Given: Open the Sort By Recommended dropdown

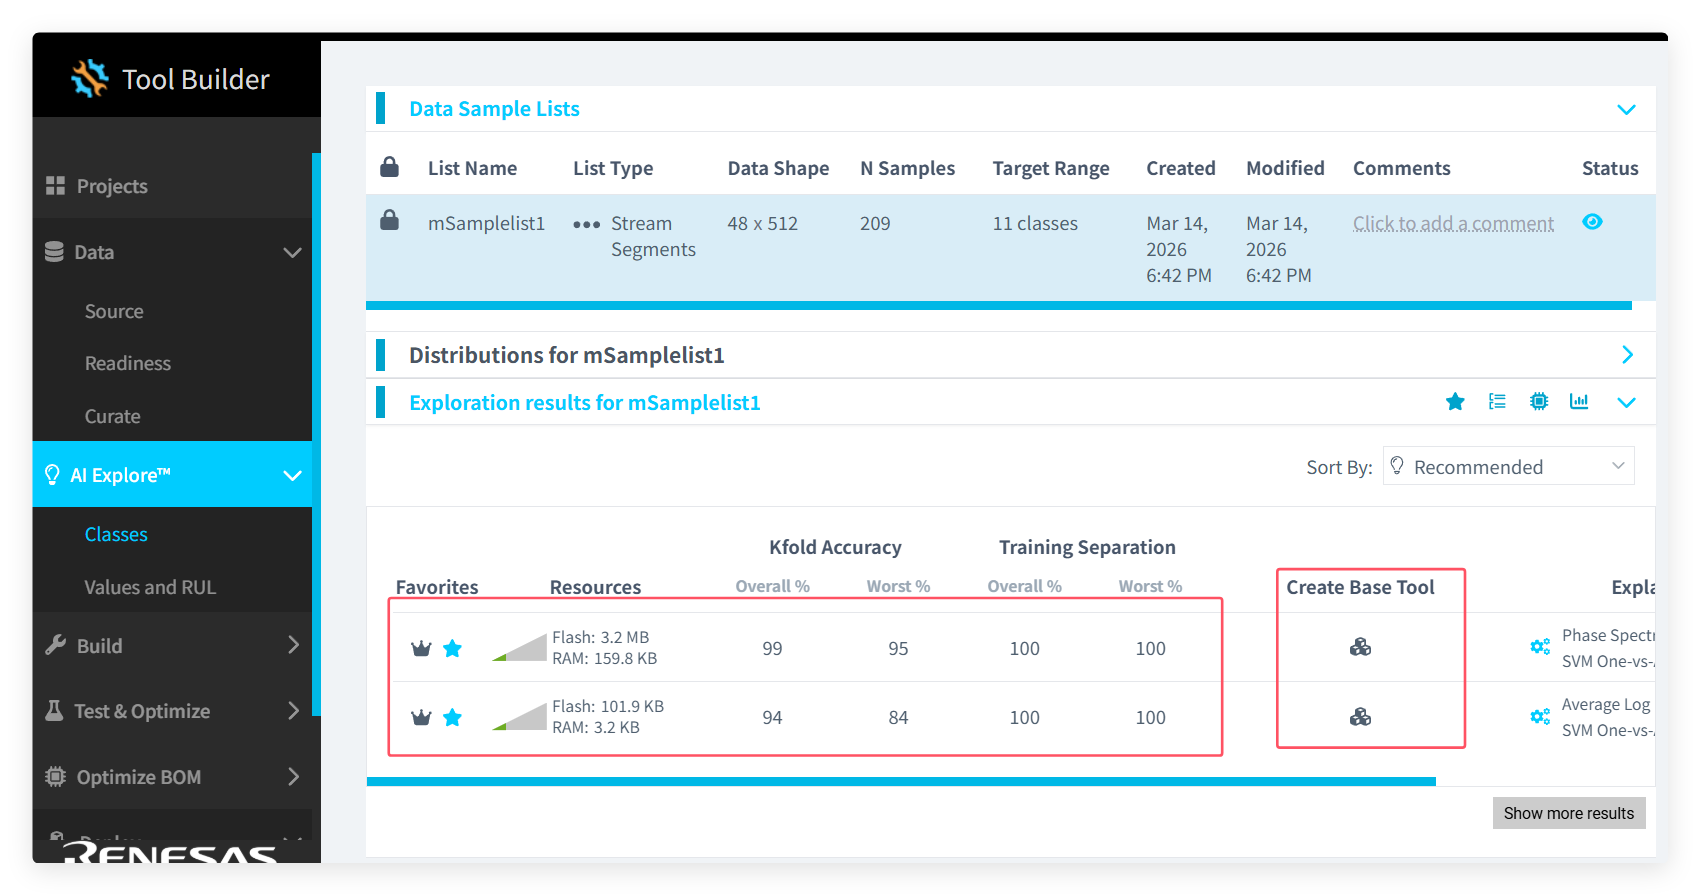Looking at the screenshot, I should [1508, 466].
